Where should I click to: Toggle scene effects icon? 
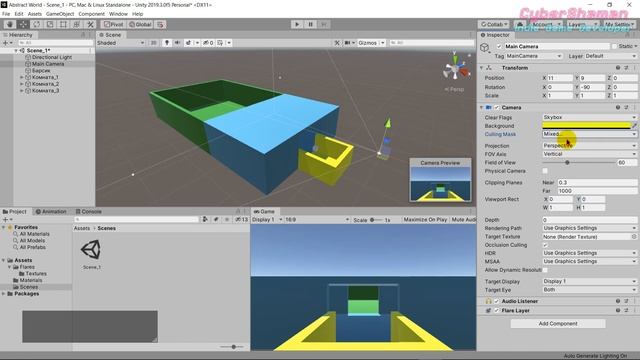tap(188, 43)
